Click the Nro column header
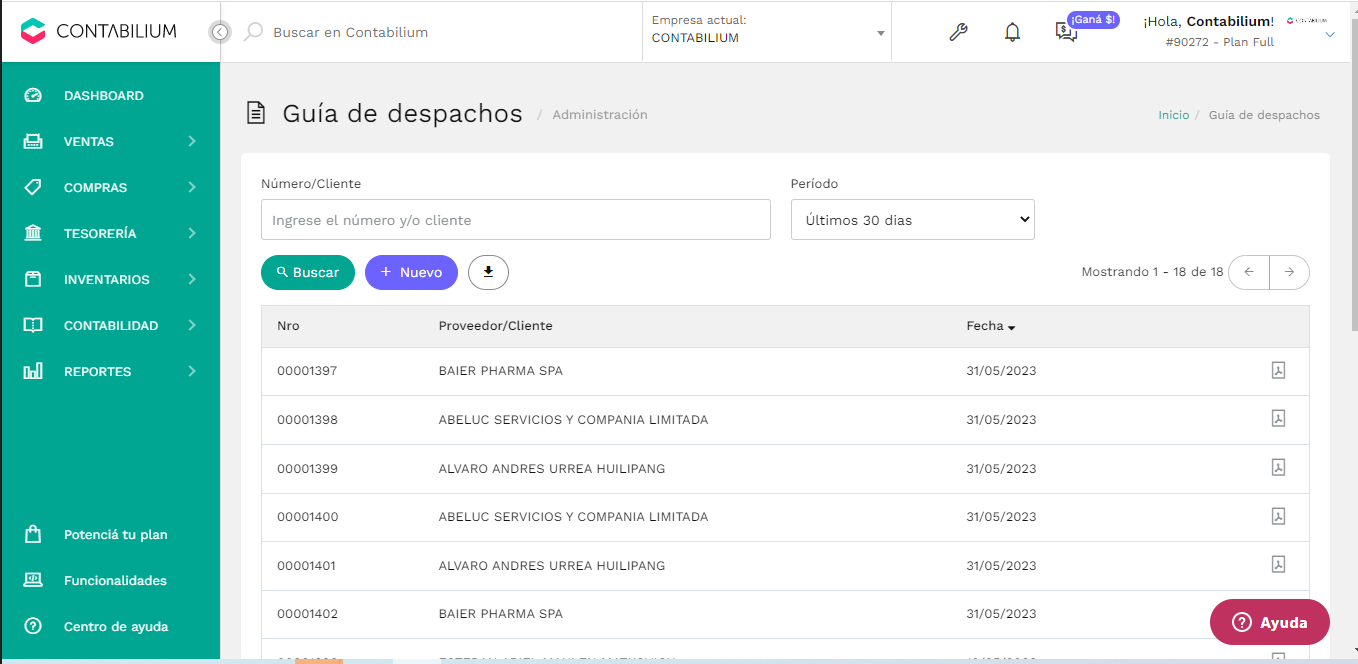Viewport: 1358px width, 664px height. point(288,326)
